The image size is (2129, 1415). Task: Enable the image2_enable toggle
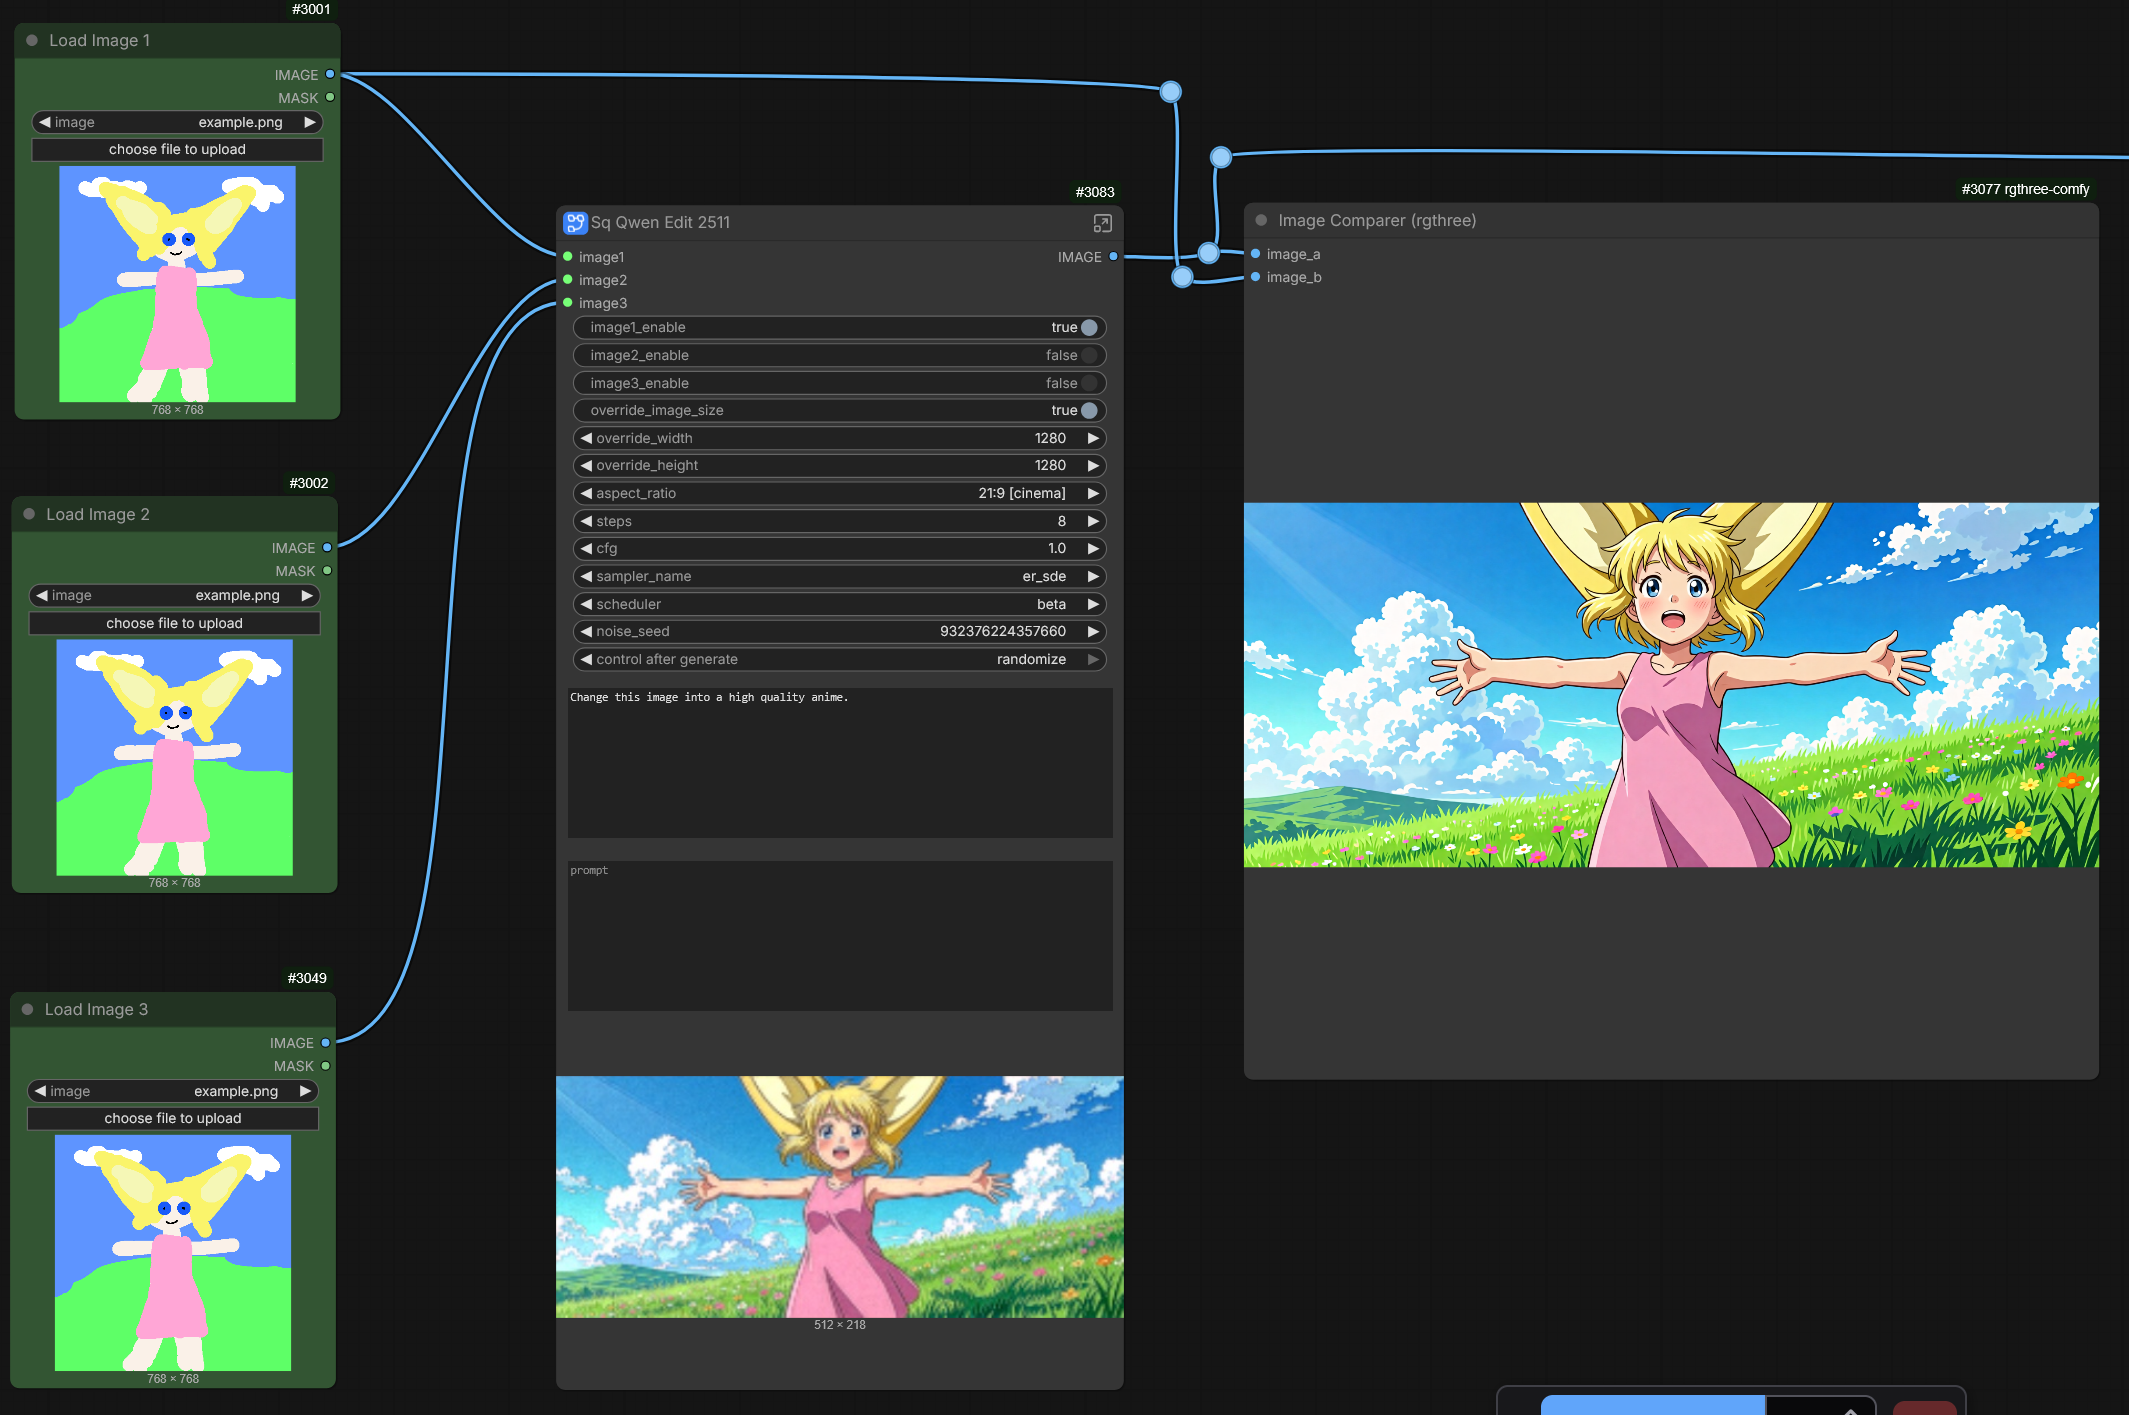click(1088, 355)
